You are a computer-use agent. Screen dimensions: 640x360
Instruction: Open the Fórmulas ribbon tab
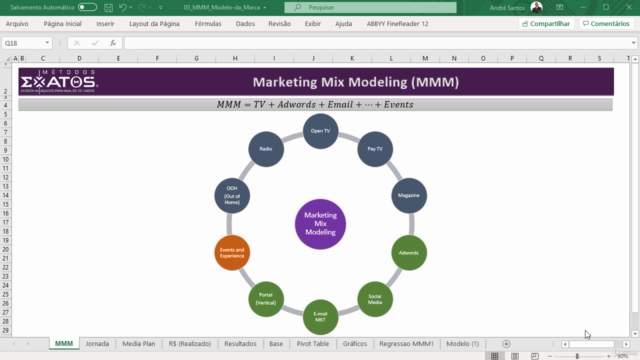tap(208, 24)
